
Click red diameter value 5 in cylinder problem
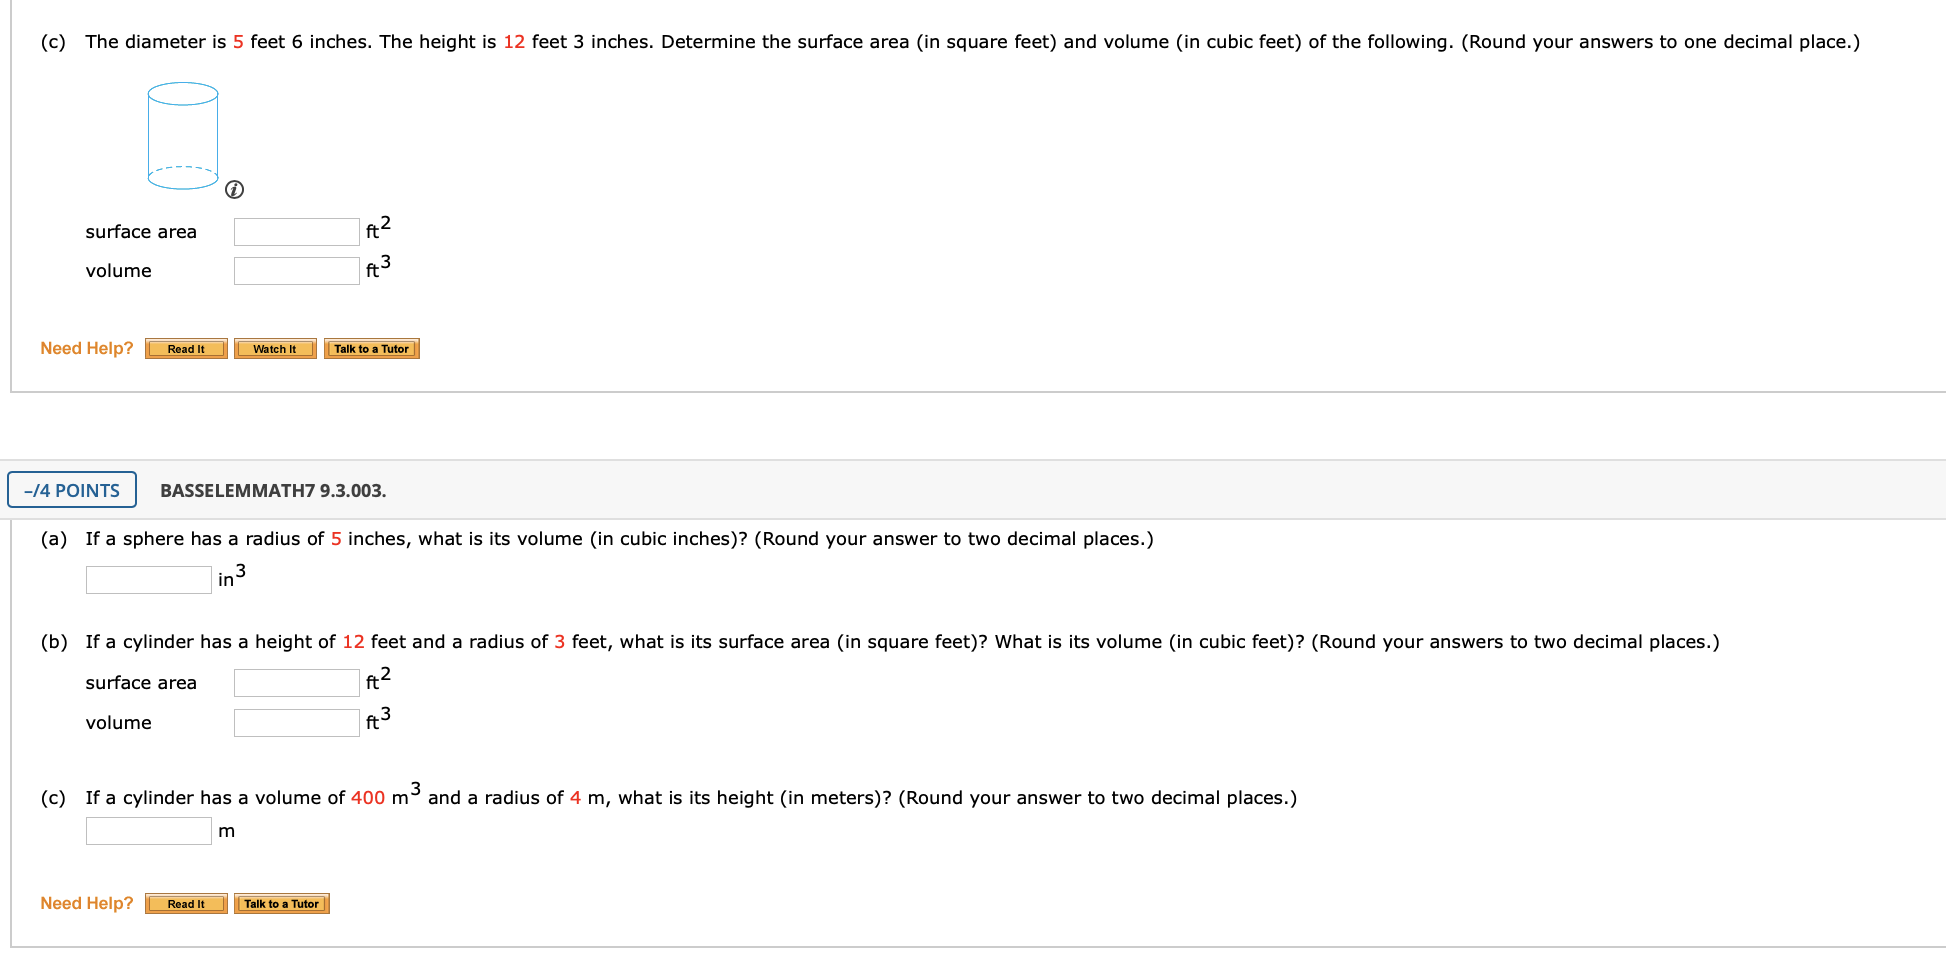238,42
